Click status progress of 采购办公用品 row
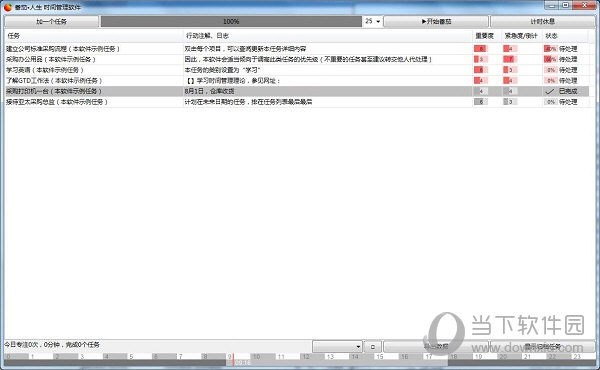The image size is (600, 370). [550, 60]
